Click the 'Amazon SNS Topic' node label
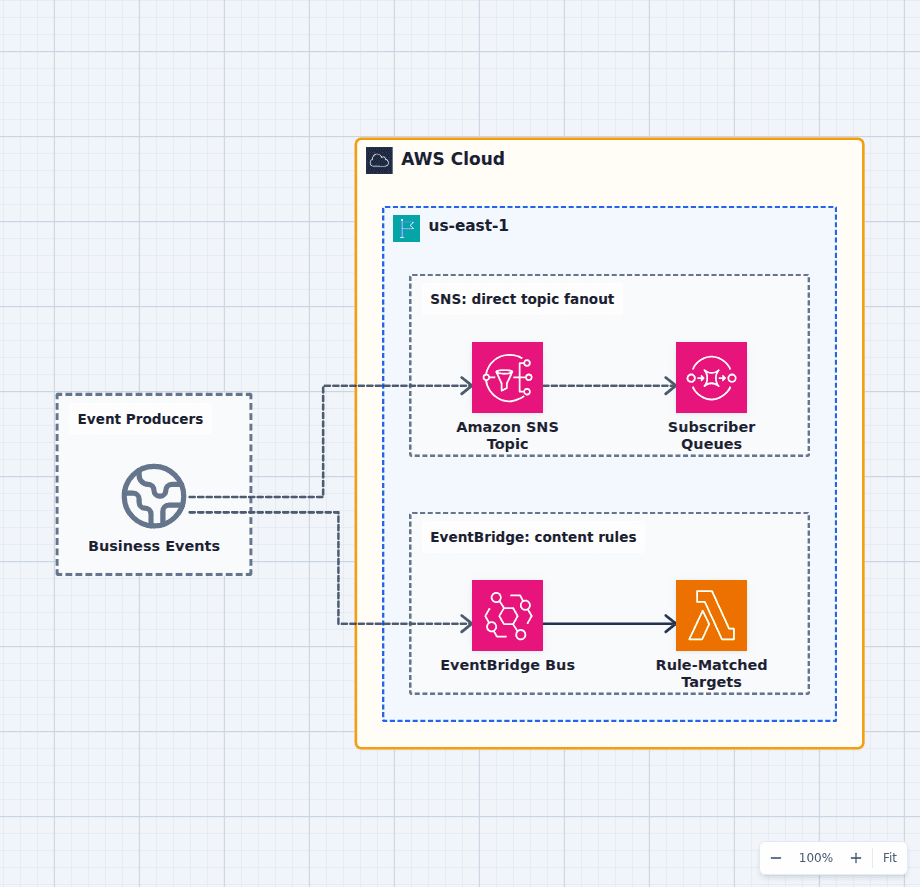 [507, 435]
